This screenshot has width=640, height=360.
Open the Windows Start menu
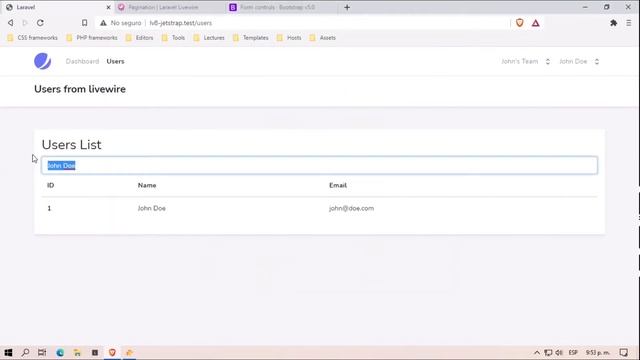(8, 352)
